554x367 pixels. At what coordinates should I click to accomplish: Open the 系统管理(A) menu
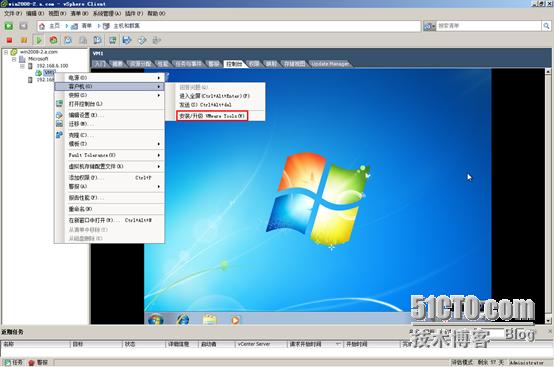pos(107,13)
